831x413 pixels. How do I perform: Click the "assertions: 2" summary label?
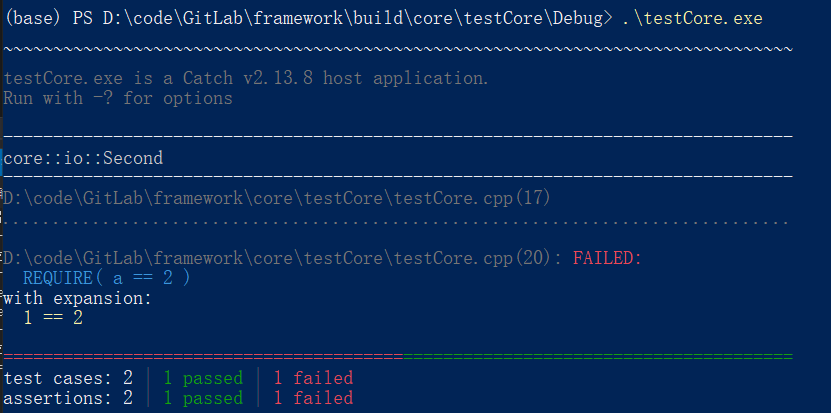coord(68,398)
